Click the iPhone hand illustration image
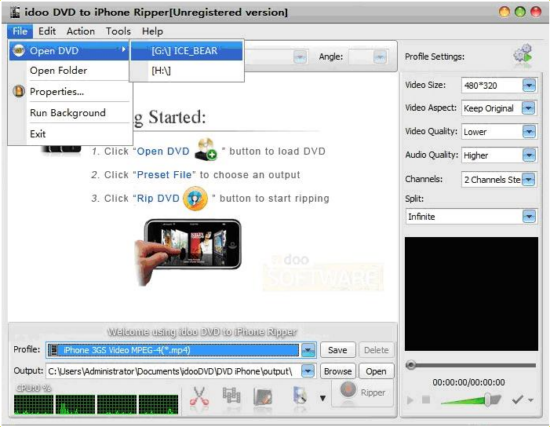 click(188, 251)
